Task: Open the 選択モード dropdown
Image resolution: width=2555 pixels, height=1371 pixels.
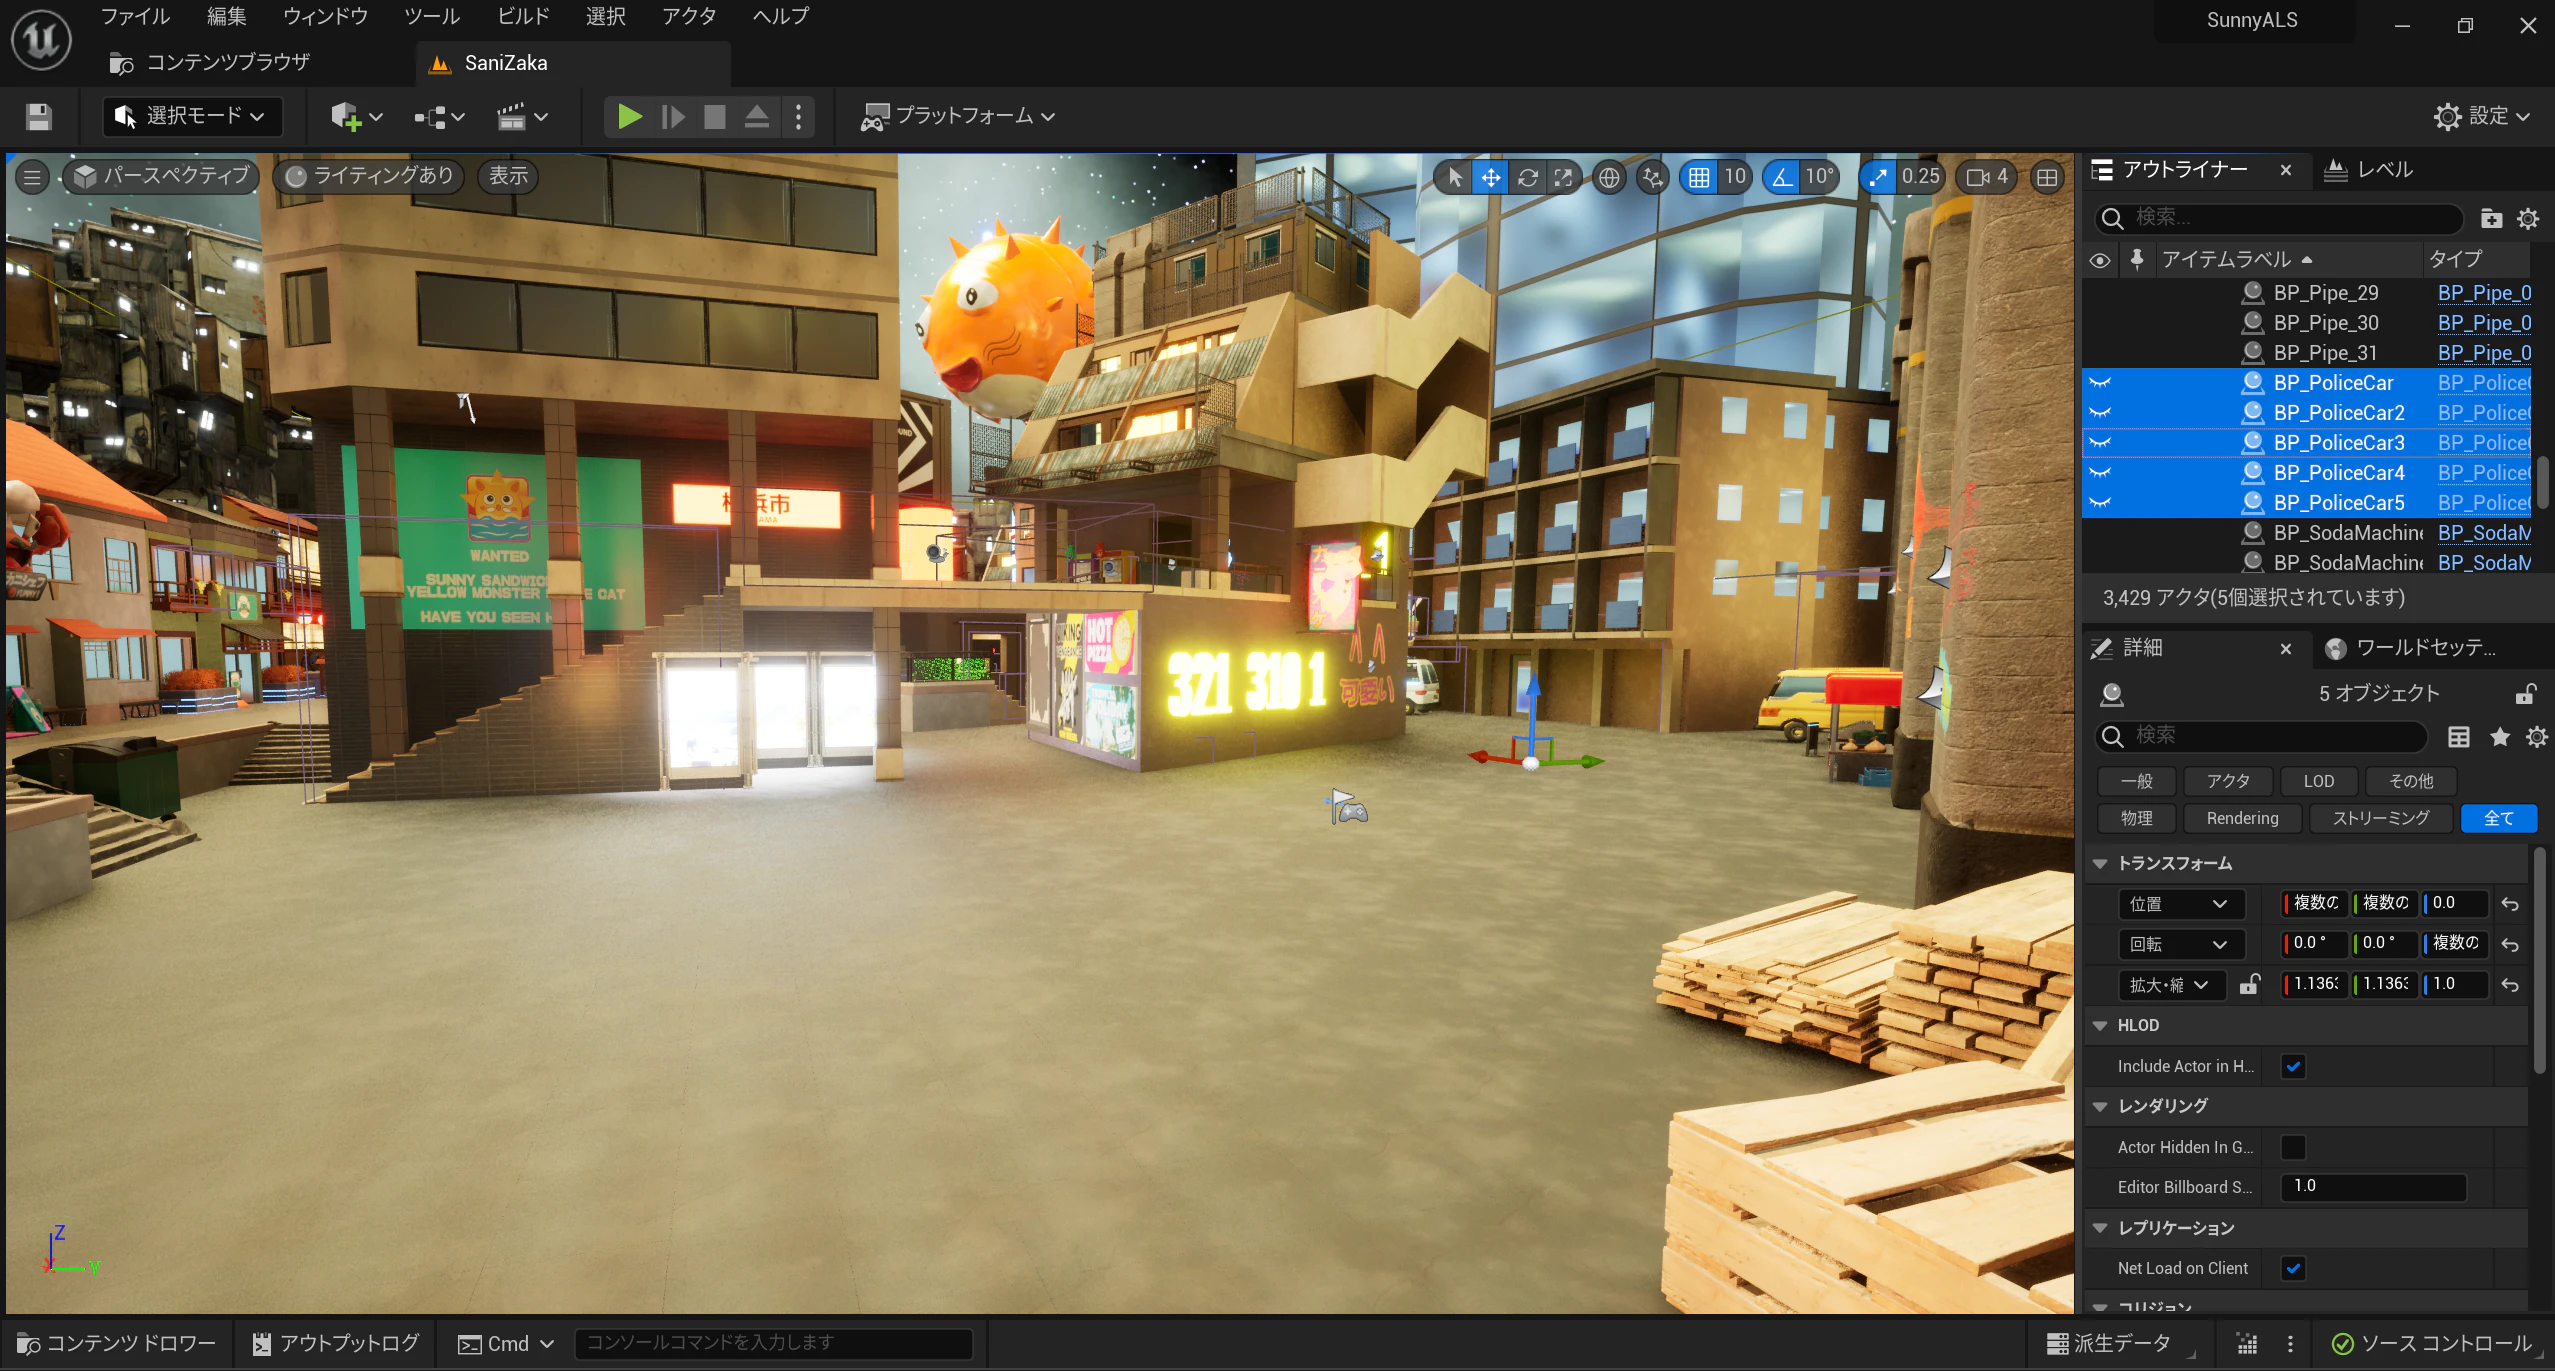Action: pyautogui.click(x=192, y=116)
